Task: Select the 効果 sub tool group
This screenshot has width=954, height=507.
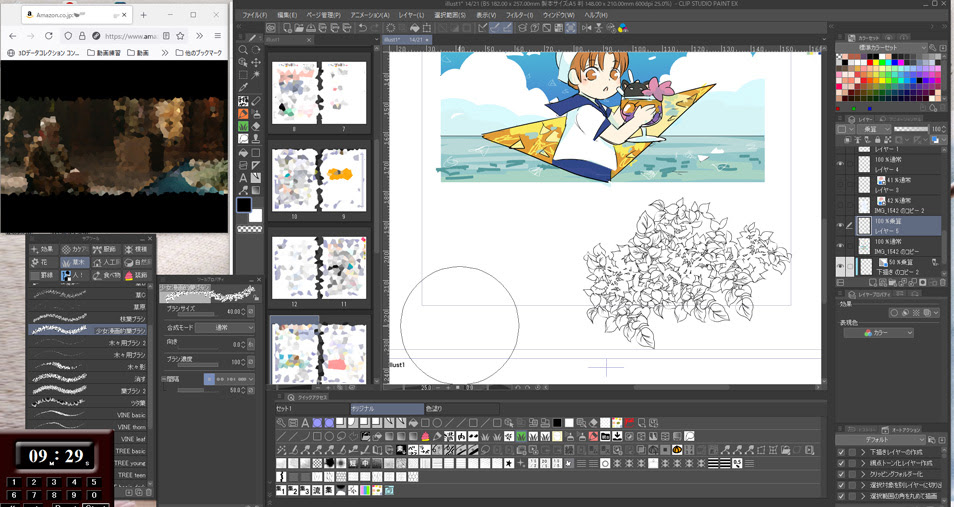Action: [43, 249]
